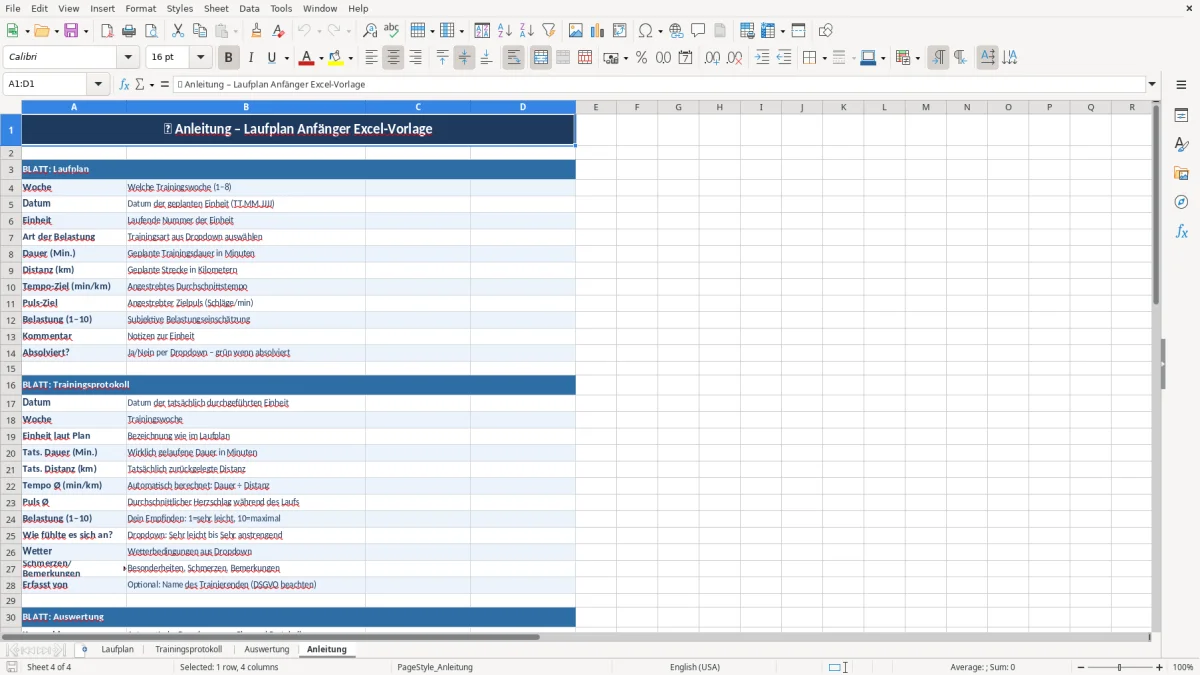Toggle left-to-right text direction

[x=938, y=58]
